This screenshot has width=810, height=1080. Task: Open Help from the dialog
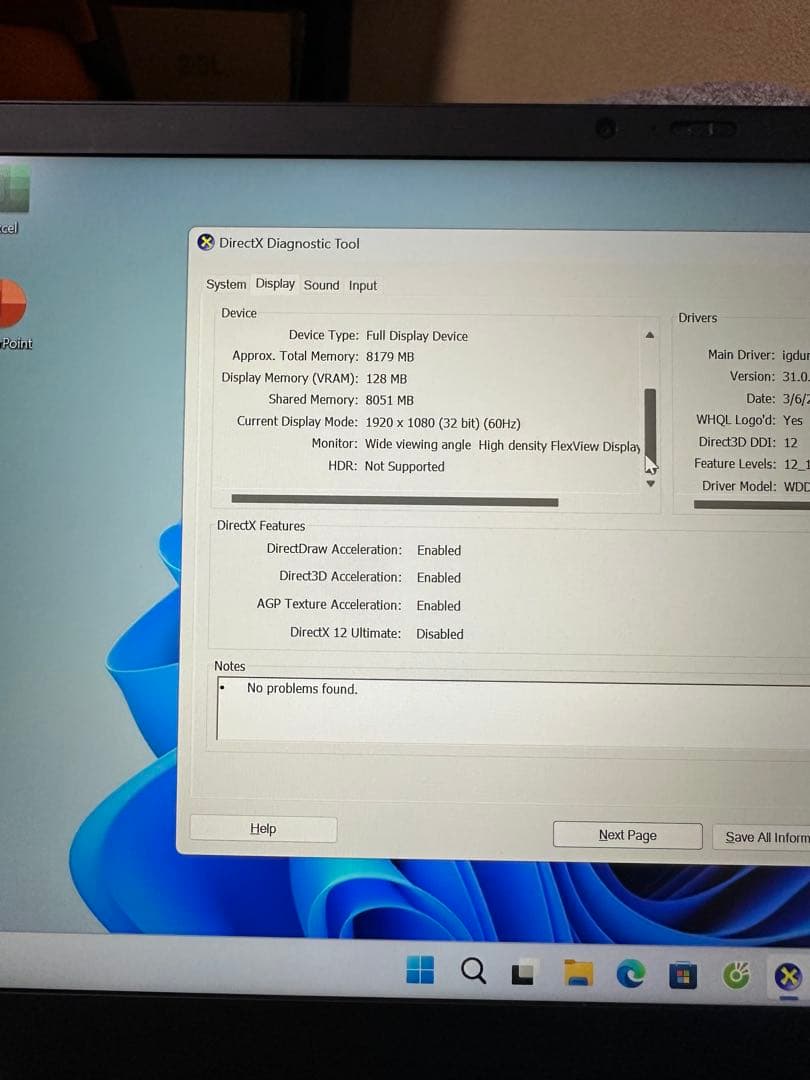tap(262, 828)
